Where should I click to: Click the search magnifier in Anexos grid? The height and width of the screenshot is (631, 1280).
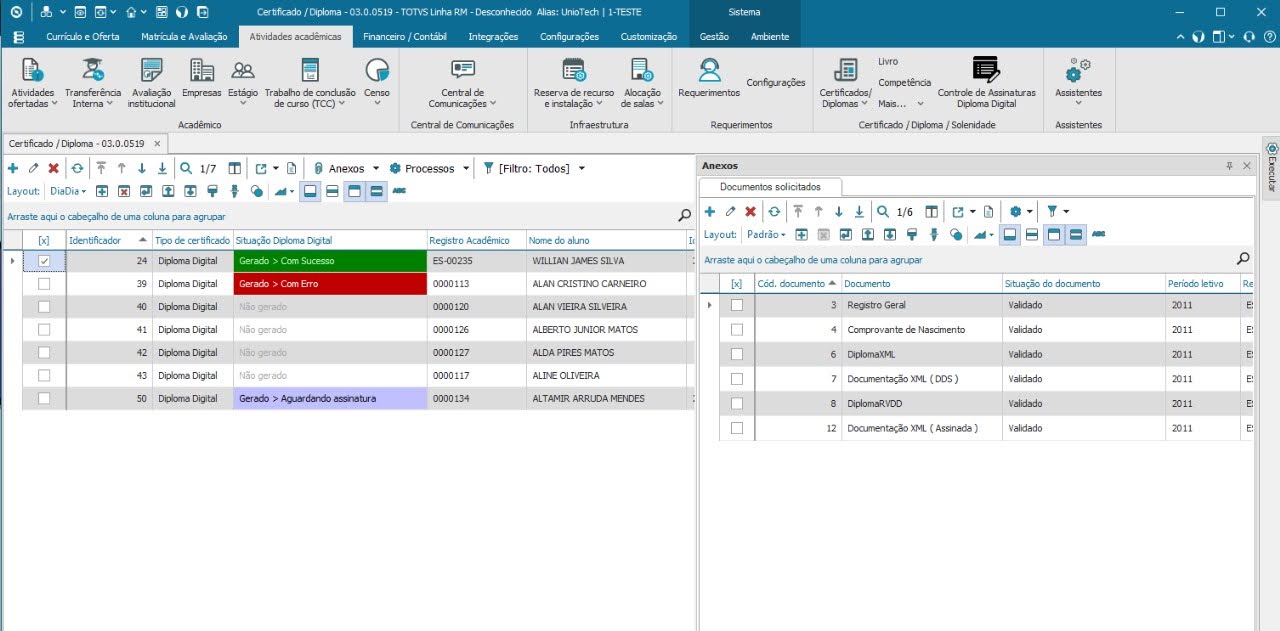pyautogui.click(x=1244, y=259)
